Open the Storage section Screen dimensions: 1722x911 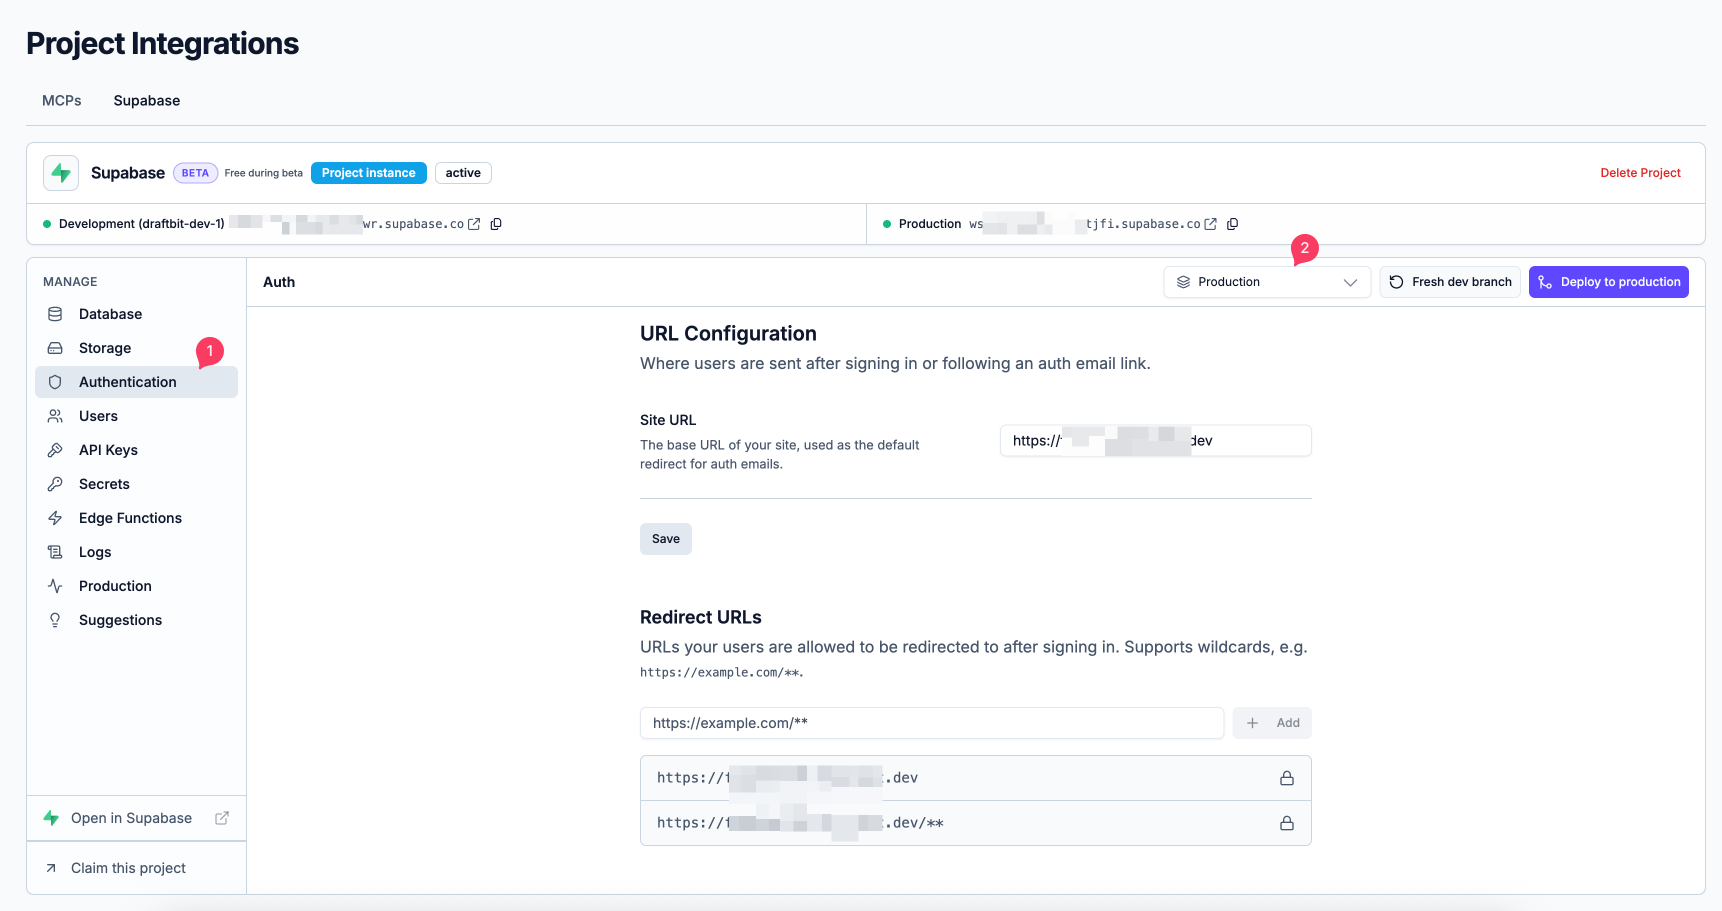click(136, 348)
